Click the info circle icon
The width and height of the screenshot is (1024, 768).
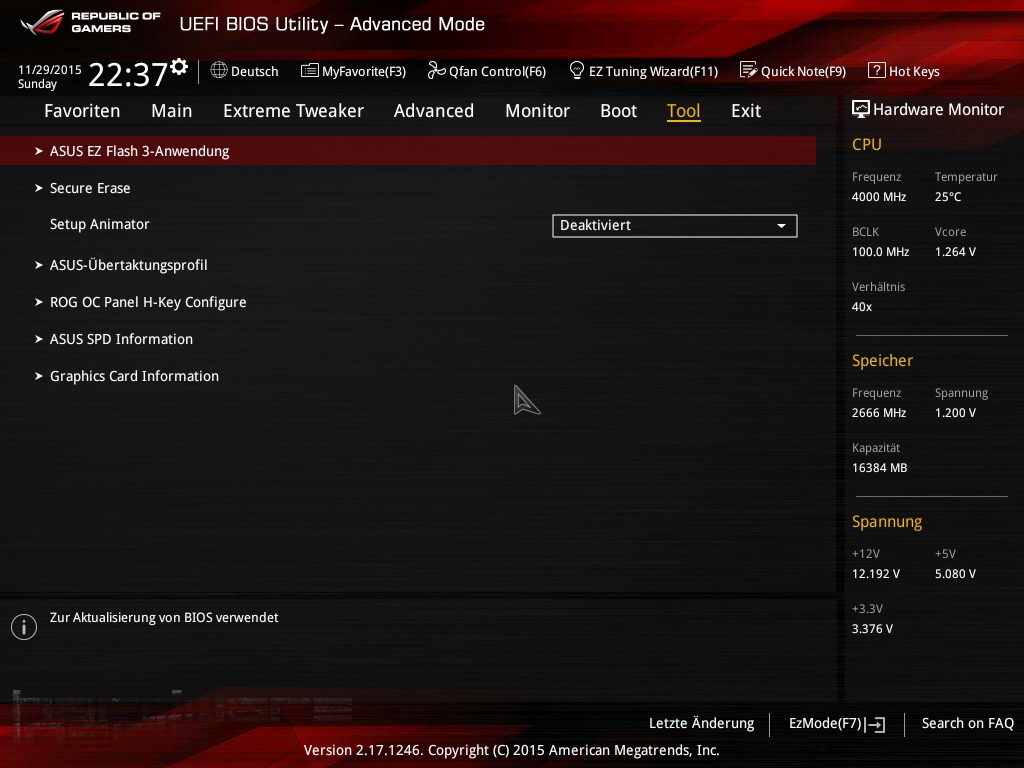pyautogui.click(x=24, y=627)
